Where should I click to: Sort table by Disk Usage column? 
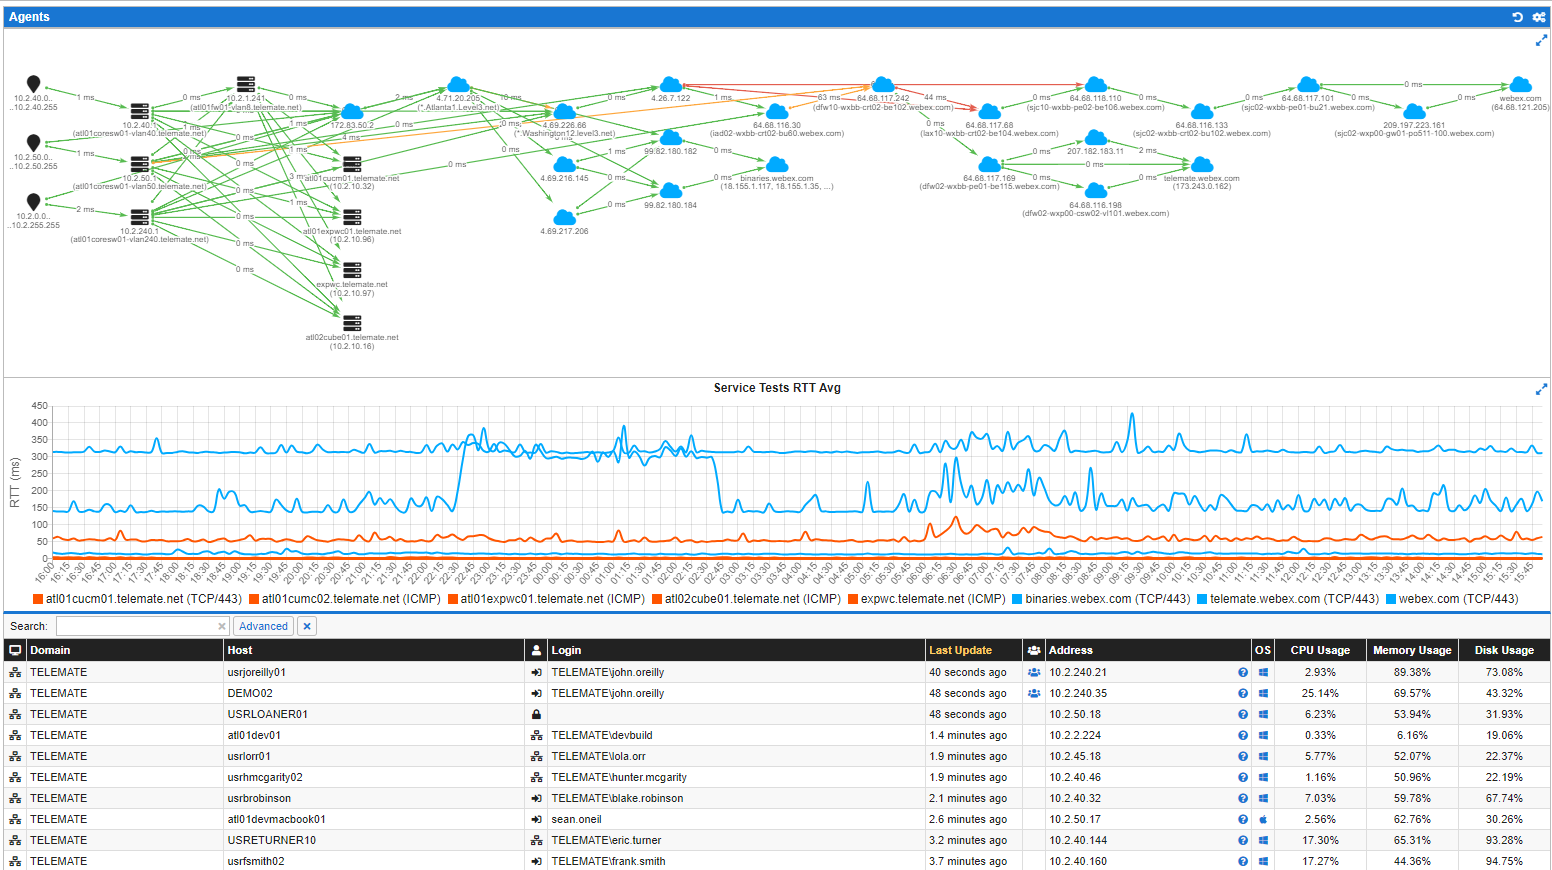click(1504, 650)
